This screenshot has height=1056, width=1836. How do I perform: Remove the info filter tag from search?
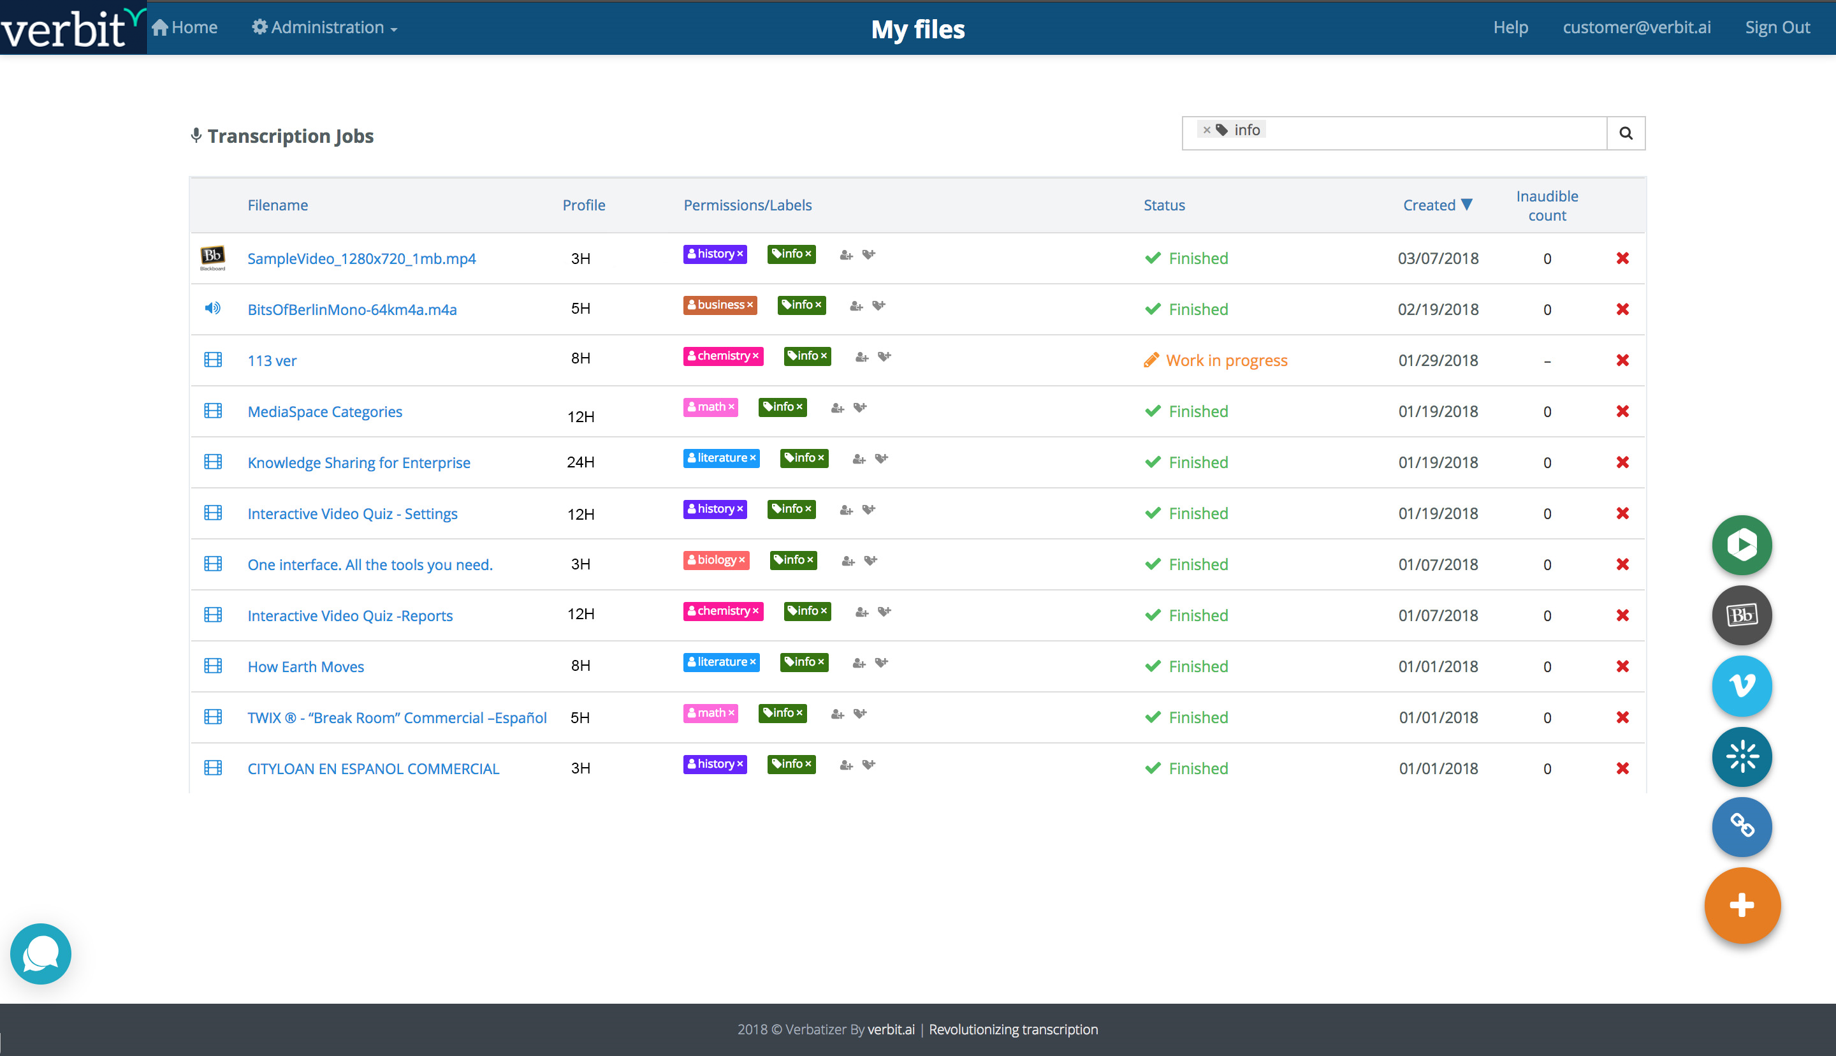1207,130
